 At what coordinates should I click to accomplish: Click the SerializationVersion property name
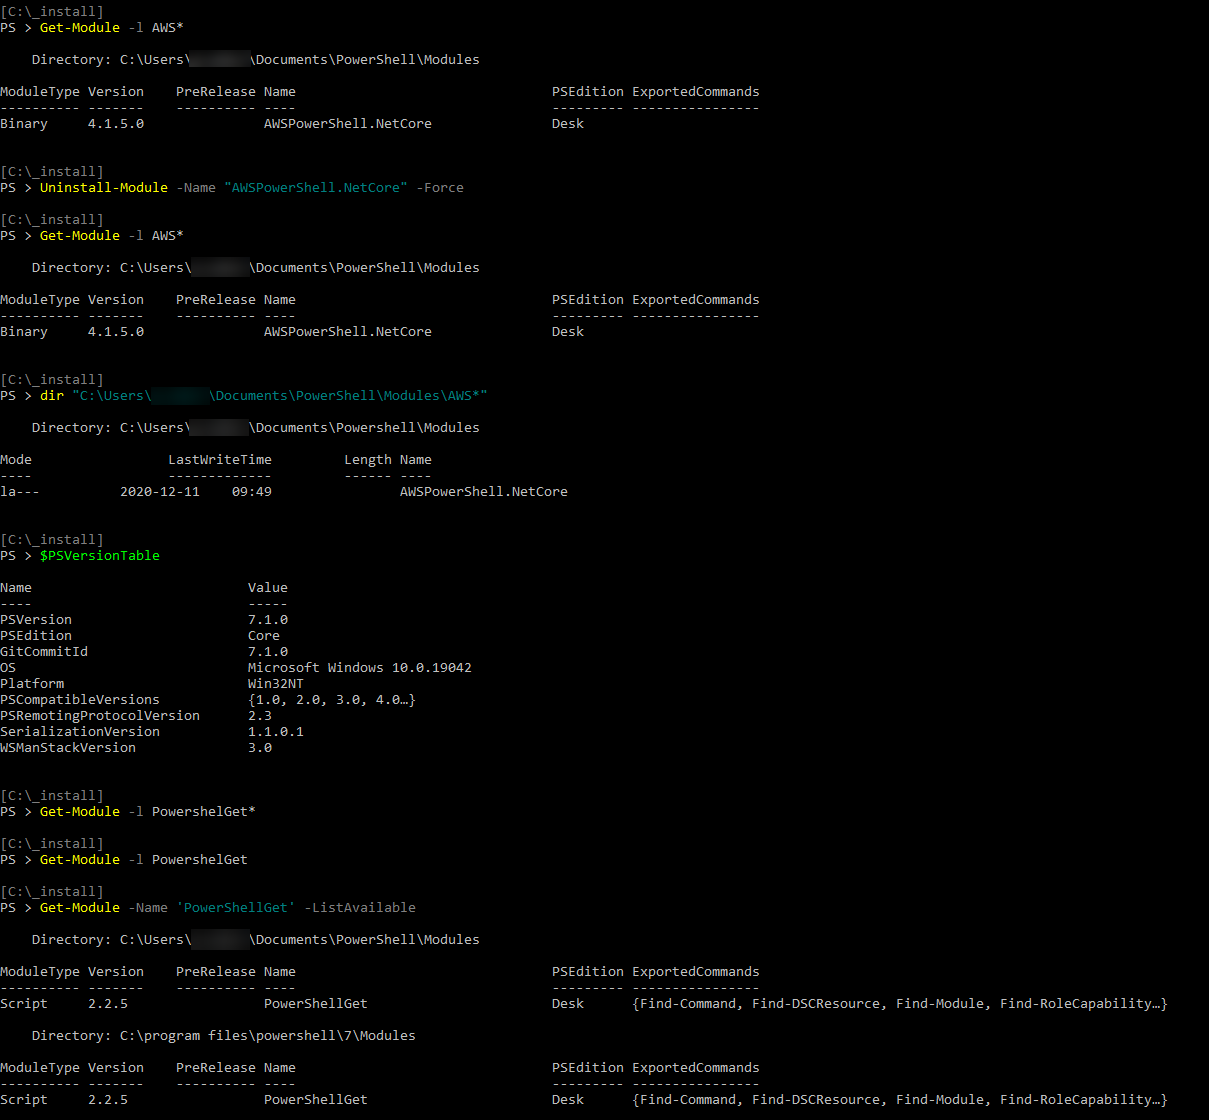(80, 731)
